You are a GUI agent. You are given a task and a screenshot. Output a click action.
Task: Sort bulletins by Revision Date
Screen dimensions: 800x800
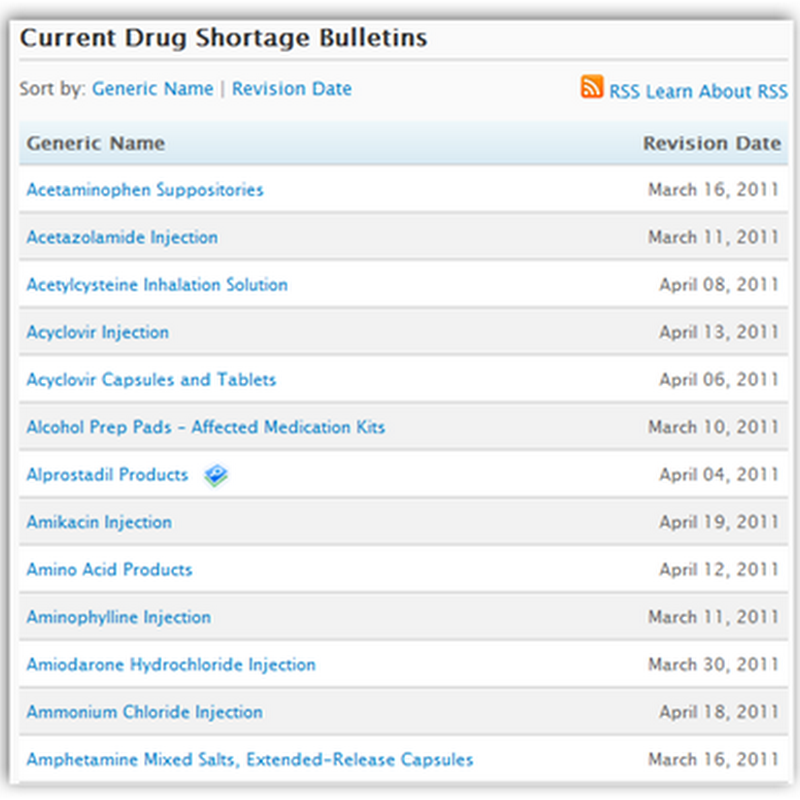291,89
